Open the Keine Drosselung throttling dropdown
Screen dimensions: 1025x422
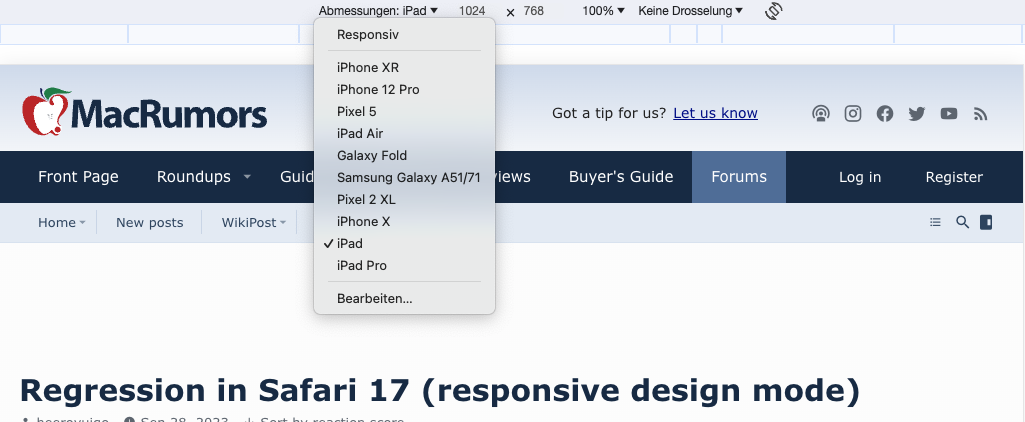pyautogui.click(x=690, y=10)
